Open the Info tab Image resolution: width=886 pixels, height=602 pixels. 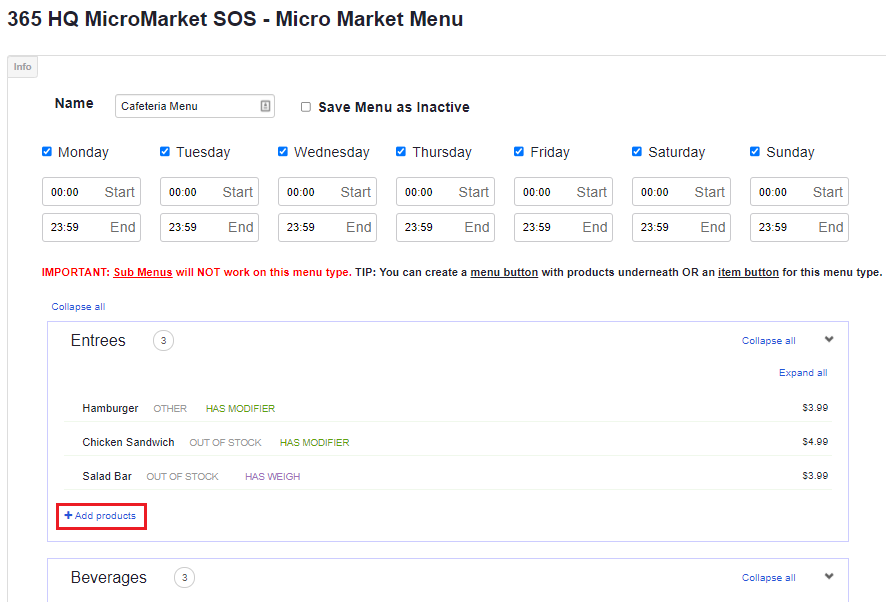click(23, 67)
